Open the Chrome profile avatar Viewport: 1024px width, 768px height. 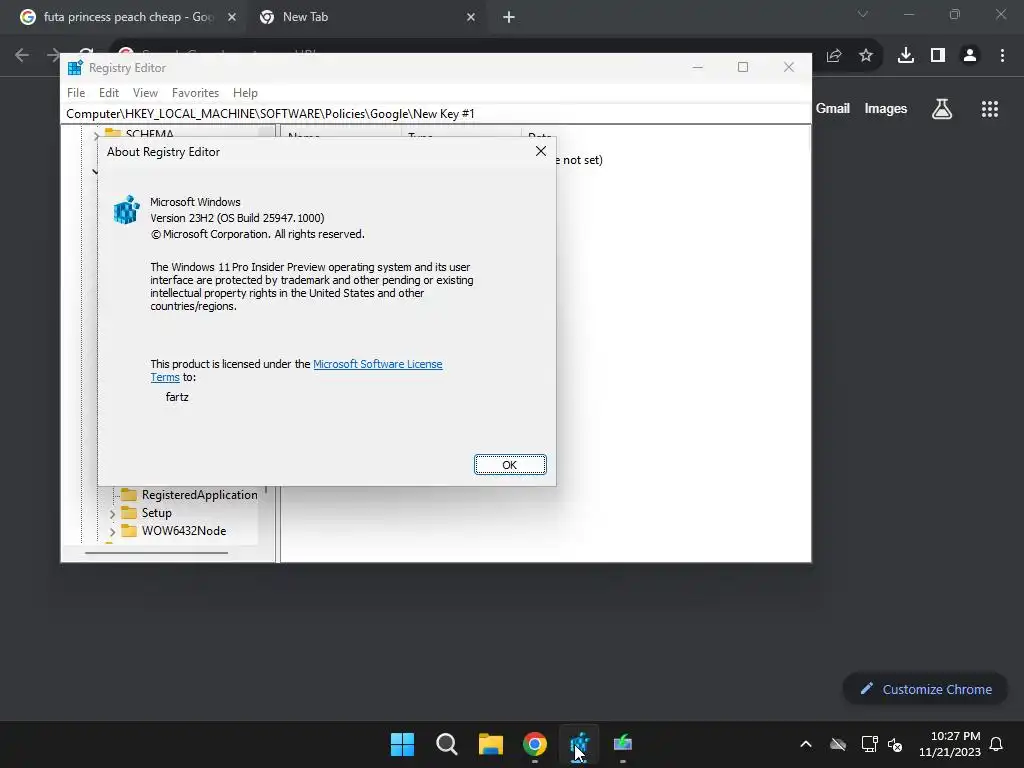pyautogui.click(x=970, y=56)
